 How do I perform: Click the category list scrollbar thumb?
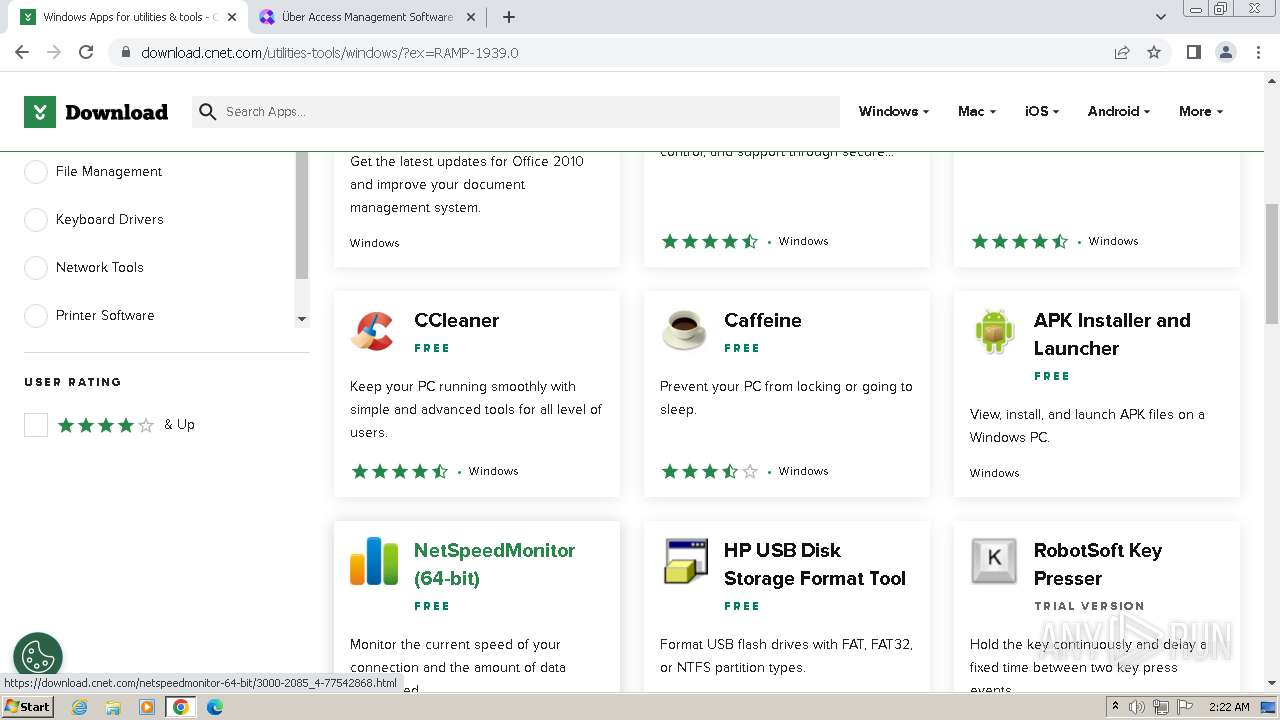pos(302,215)
